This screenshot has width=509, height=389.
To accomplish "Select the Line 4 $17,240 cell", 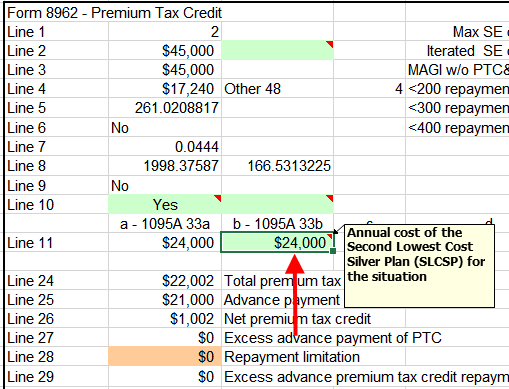I will (x=165, y=89).
